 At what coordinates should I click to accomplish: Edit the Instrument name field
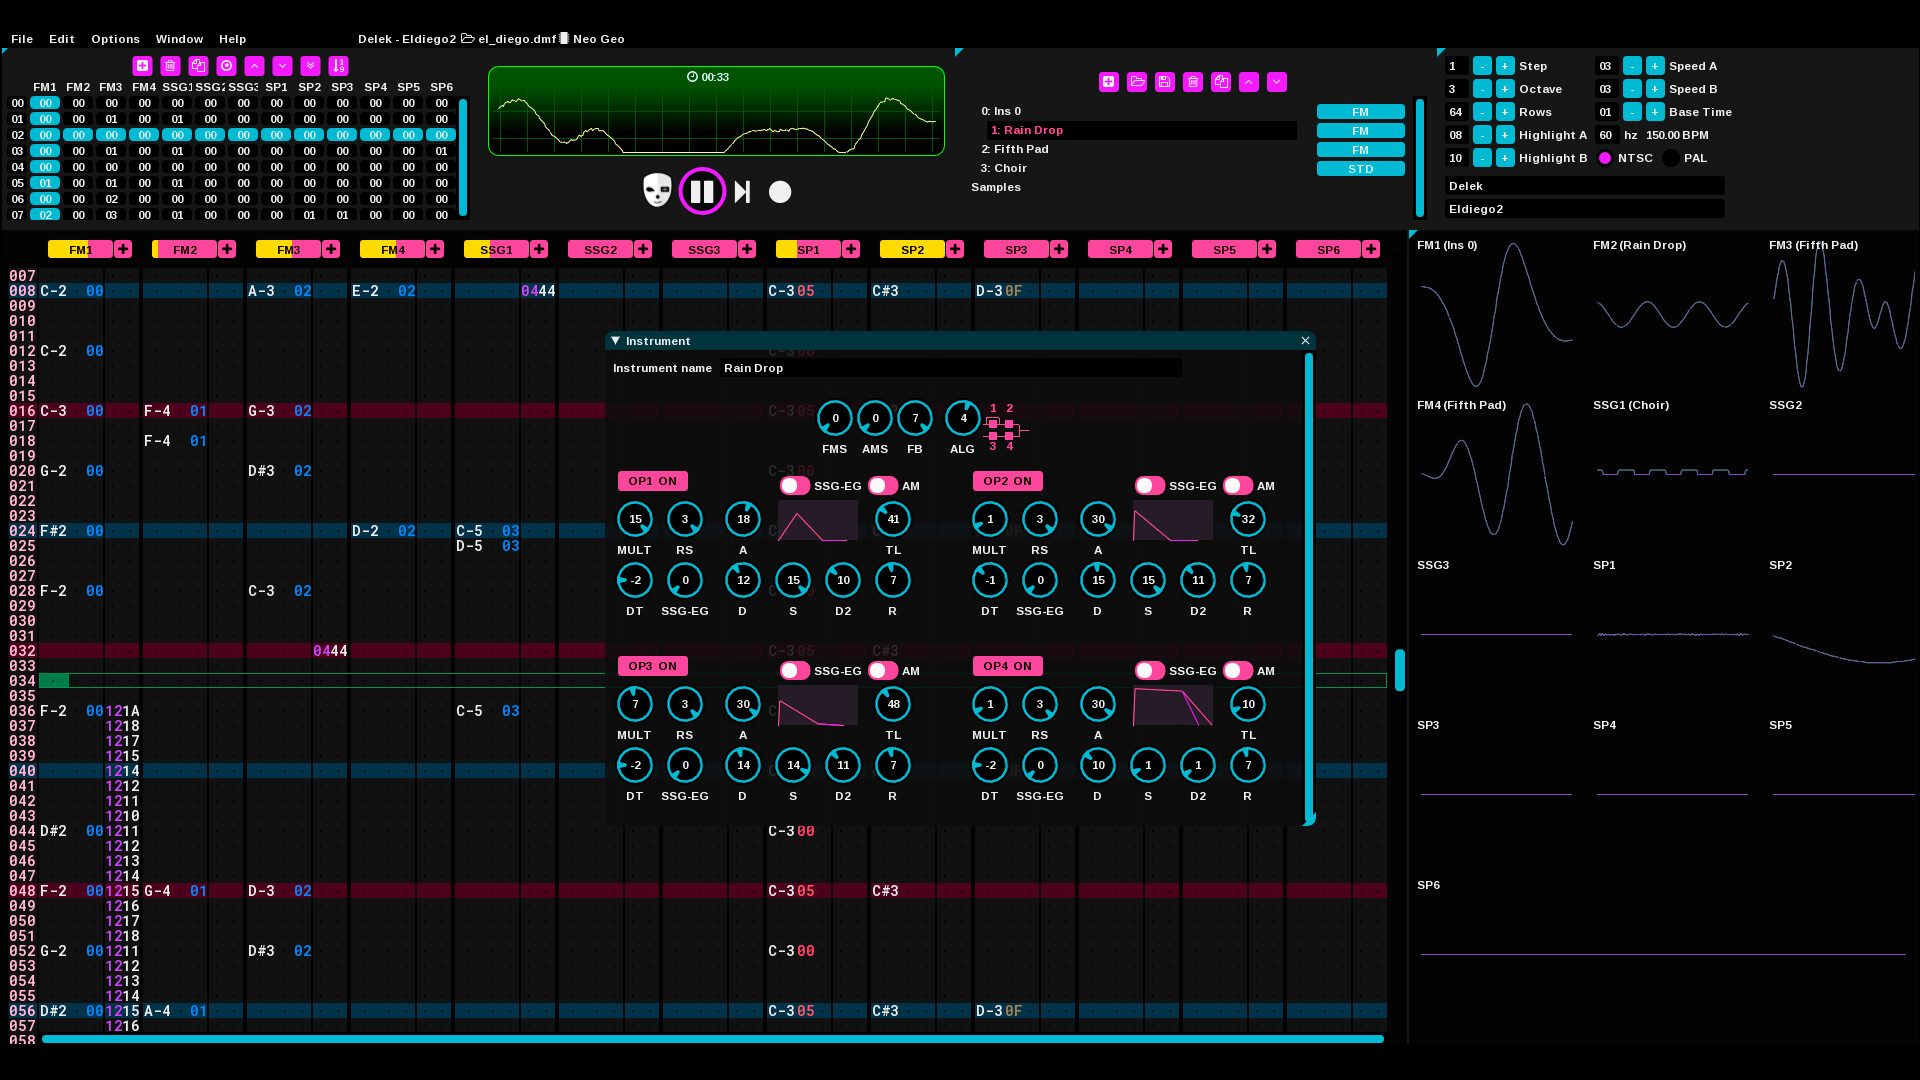[950, 368]
